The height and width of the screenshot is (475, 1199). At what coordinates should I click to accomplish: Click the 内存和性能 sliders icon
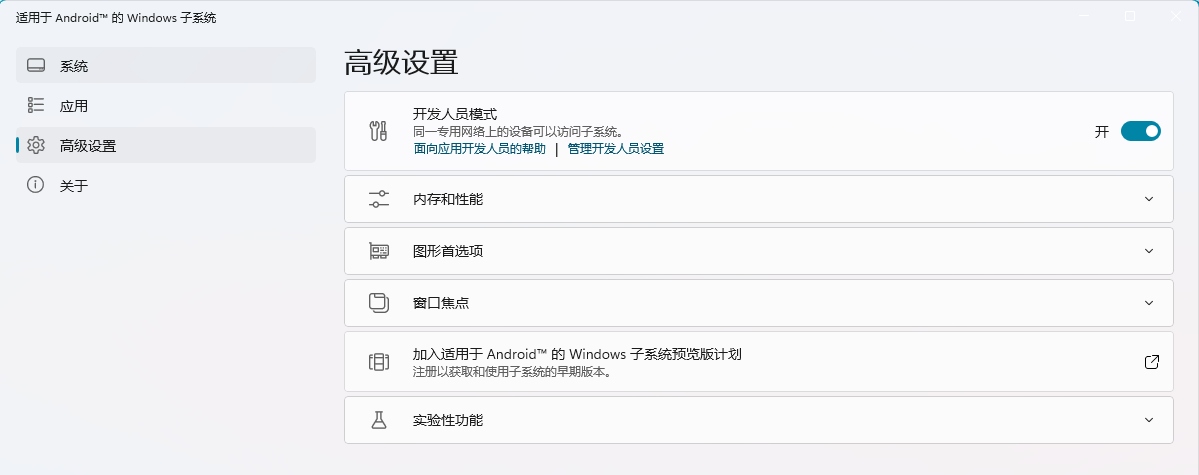coord(379,199)
